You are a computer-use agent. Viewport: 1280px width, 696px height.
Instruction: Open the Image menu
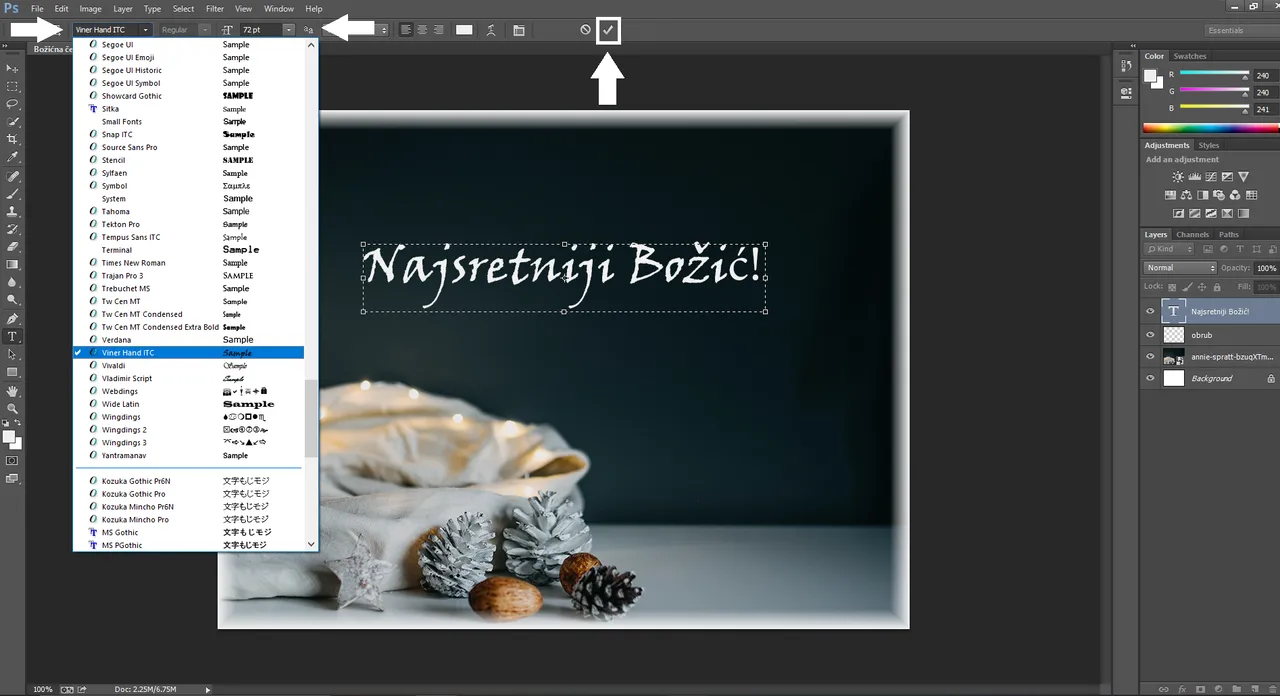pos(91,8)
